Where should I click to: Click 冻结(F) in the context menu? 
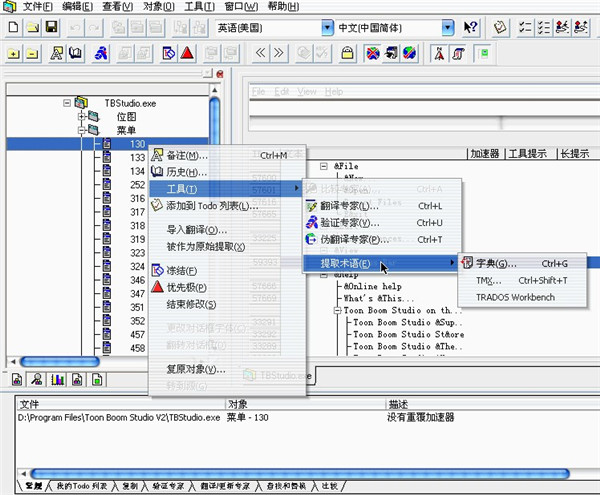coord(182,271)
